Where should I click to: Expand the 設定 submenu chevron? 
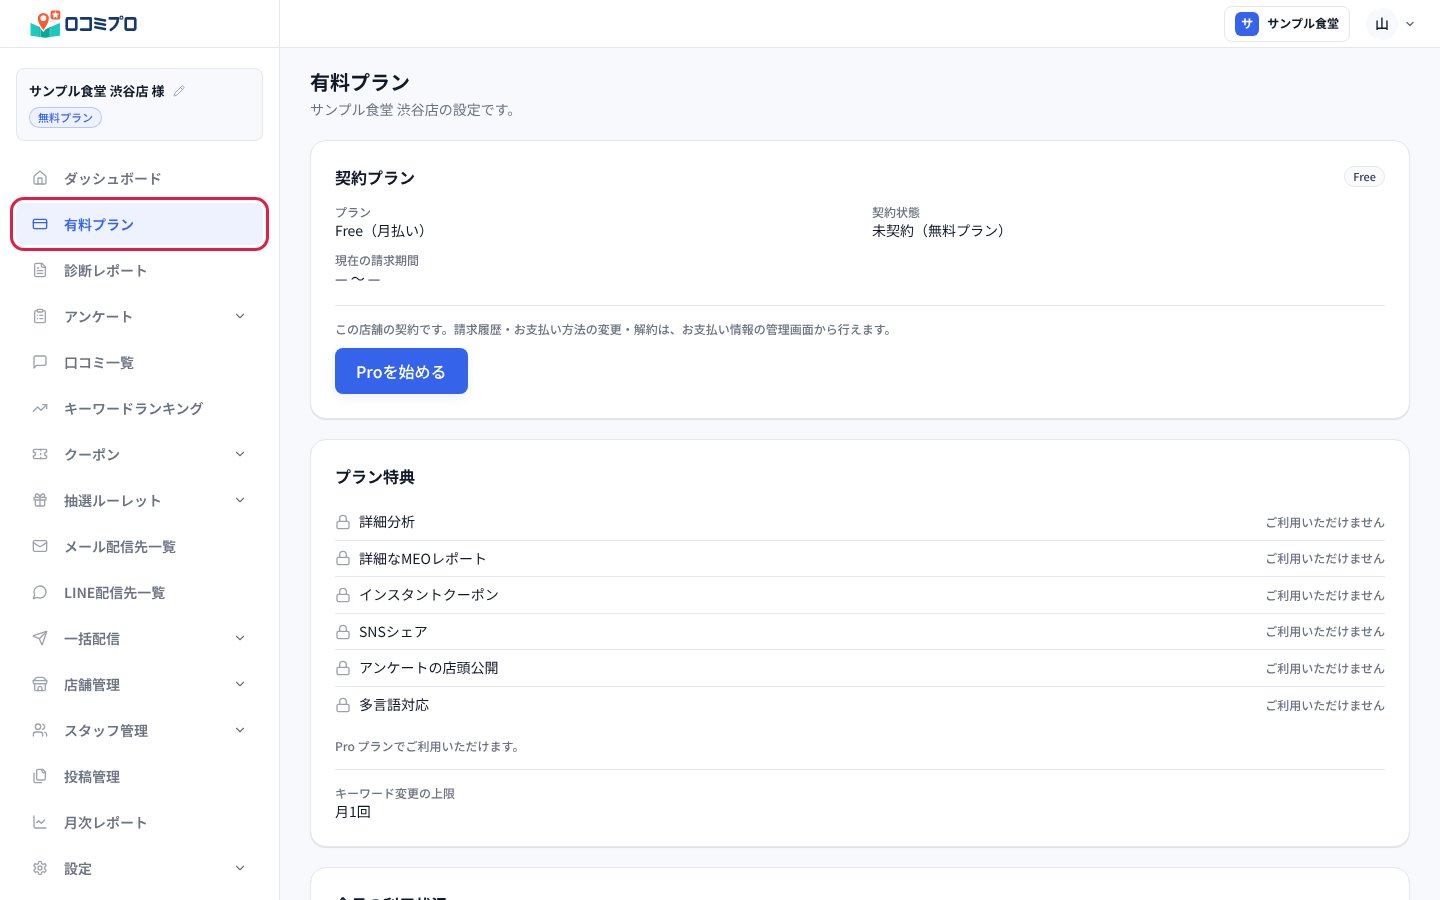[240, 868]
